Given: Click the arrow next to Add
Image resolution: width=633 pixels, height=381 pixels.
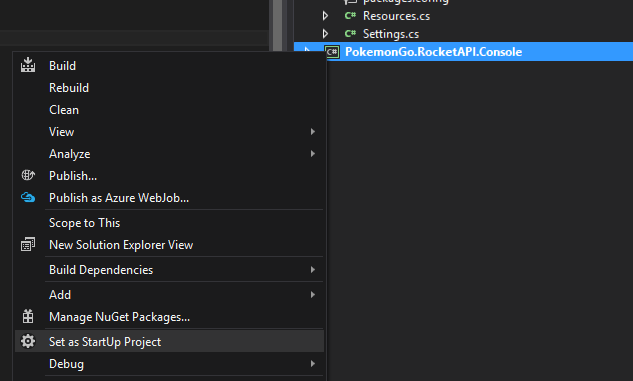Looking at the screenshot, I should click(x=312, y=295).
